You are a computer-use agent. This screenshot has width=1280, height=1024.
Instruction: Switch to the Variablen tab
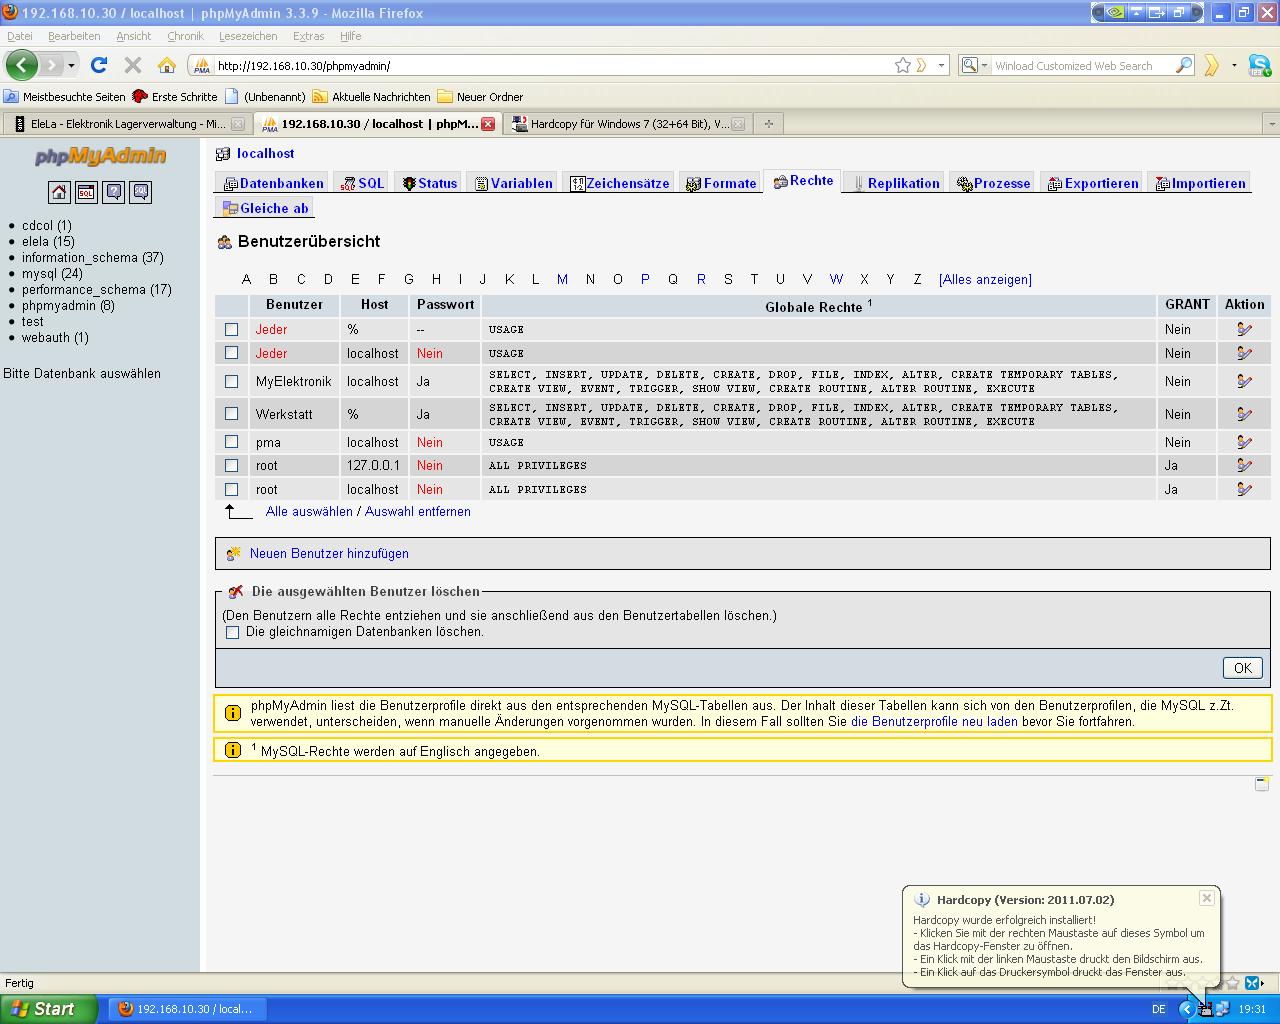[514, 183]
